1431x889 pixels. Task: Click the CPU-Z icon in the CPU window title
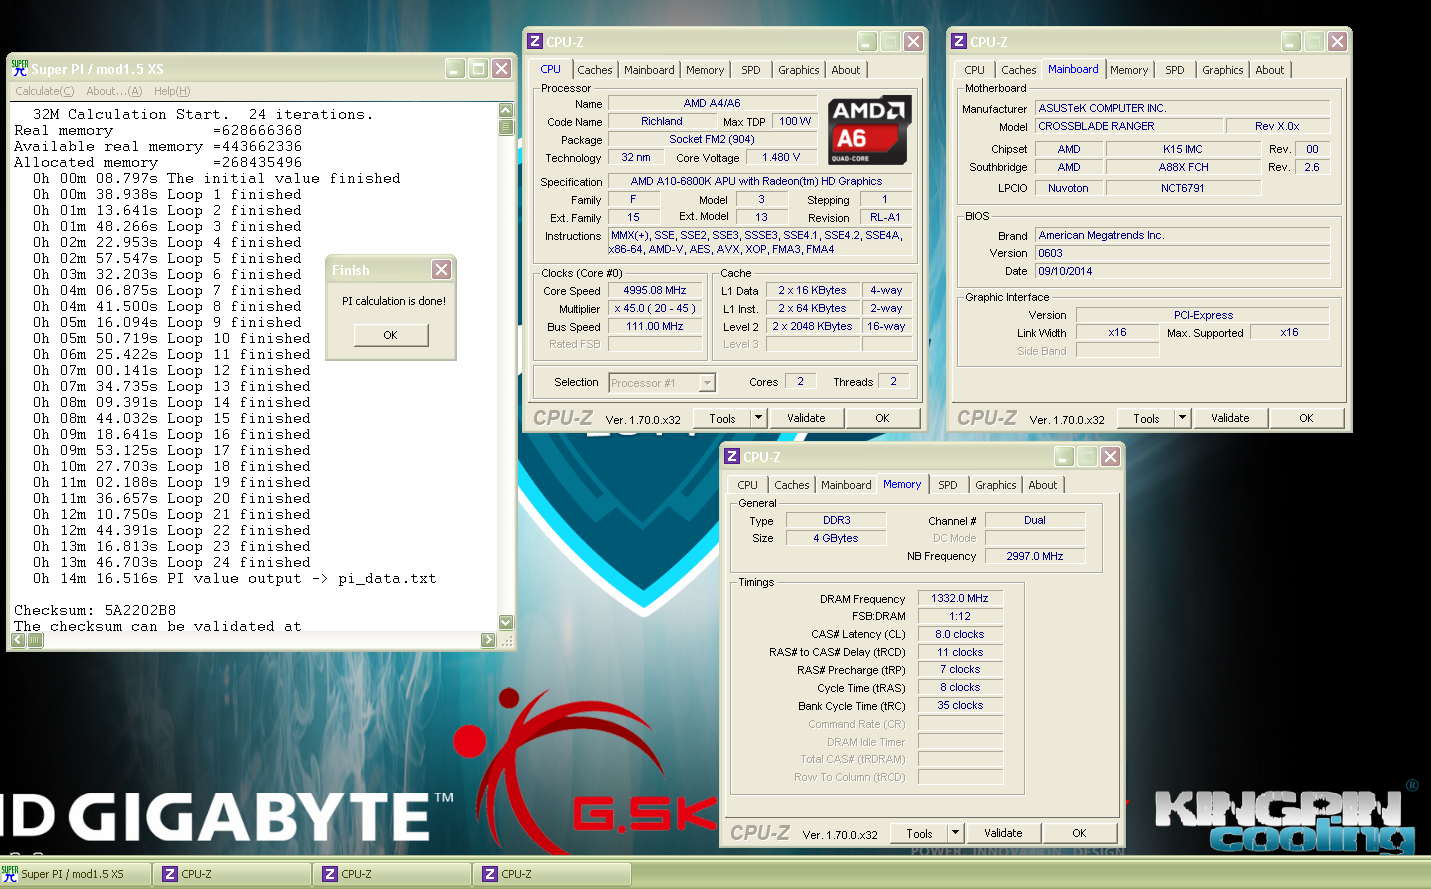click(535, 41)
